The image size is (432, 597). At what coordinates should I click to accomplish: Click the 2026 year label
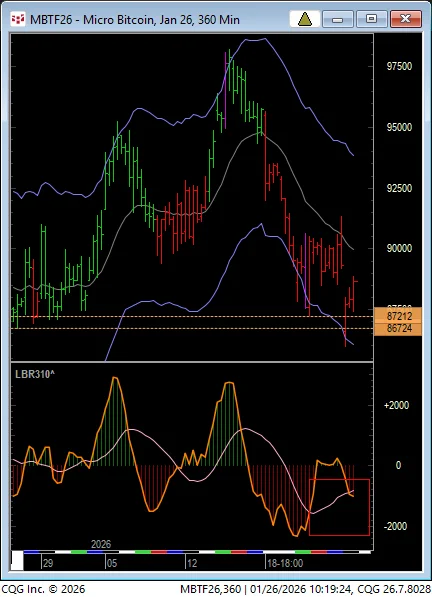coord(101,544)
